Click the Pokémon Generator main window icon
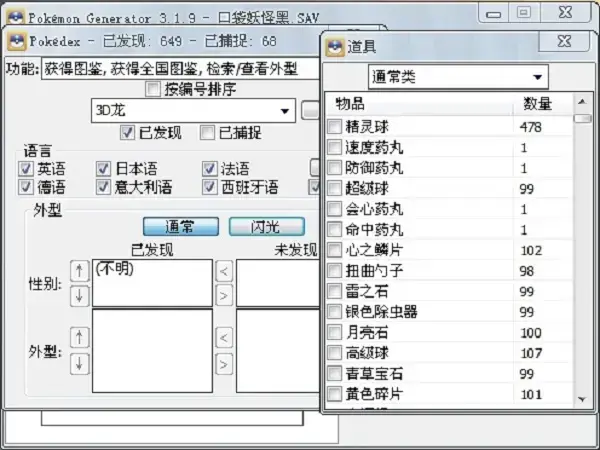600x450 pixels. point(16,17)
